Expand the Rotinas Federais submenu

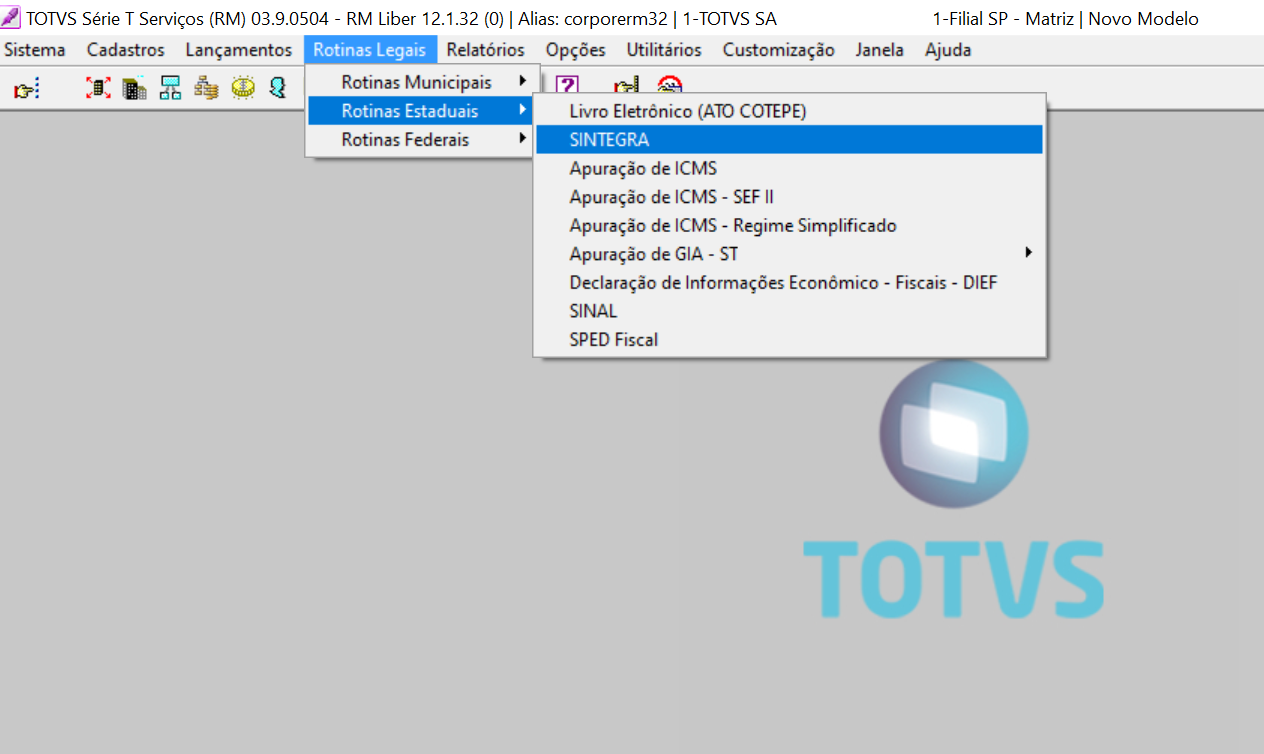pyautogui.click(x=422, y=139)
